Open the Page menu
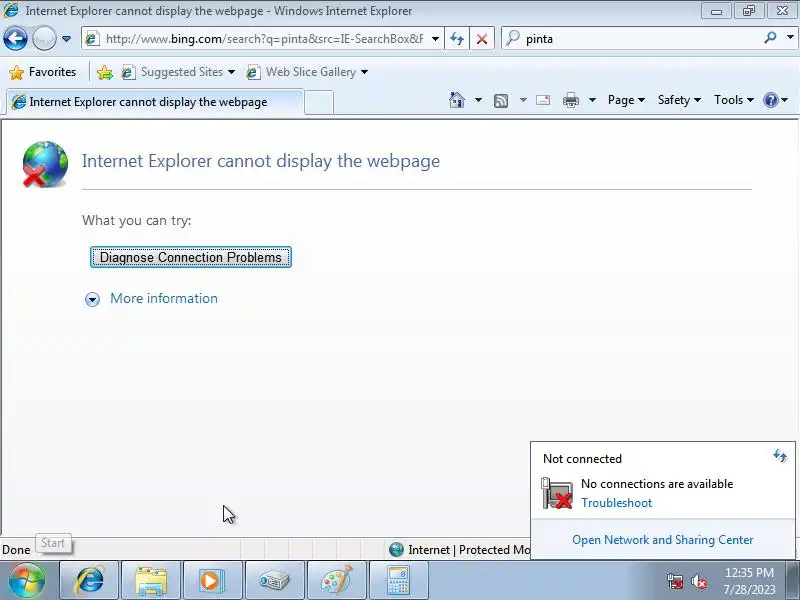Image resolution: width=800 pixels, height=600 pixels. pos(626,100)
